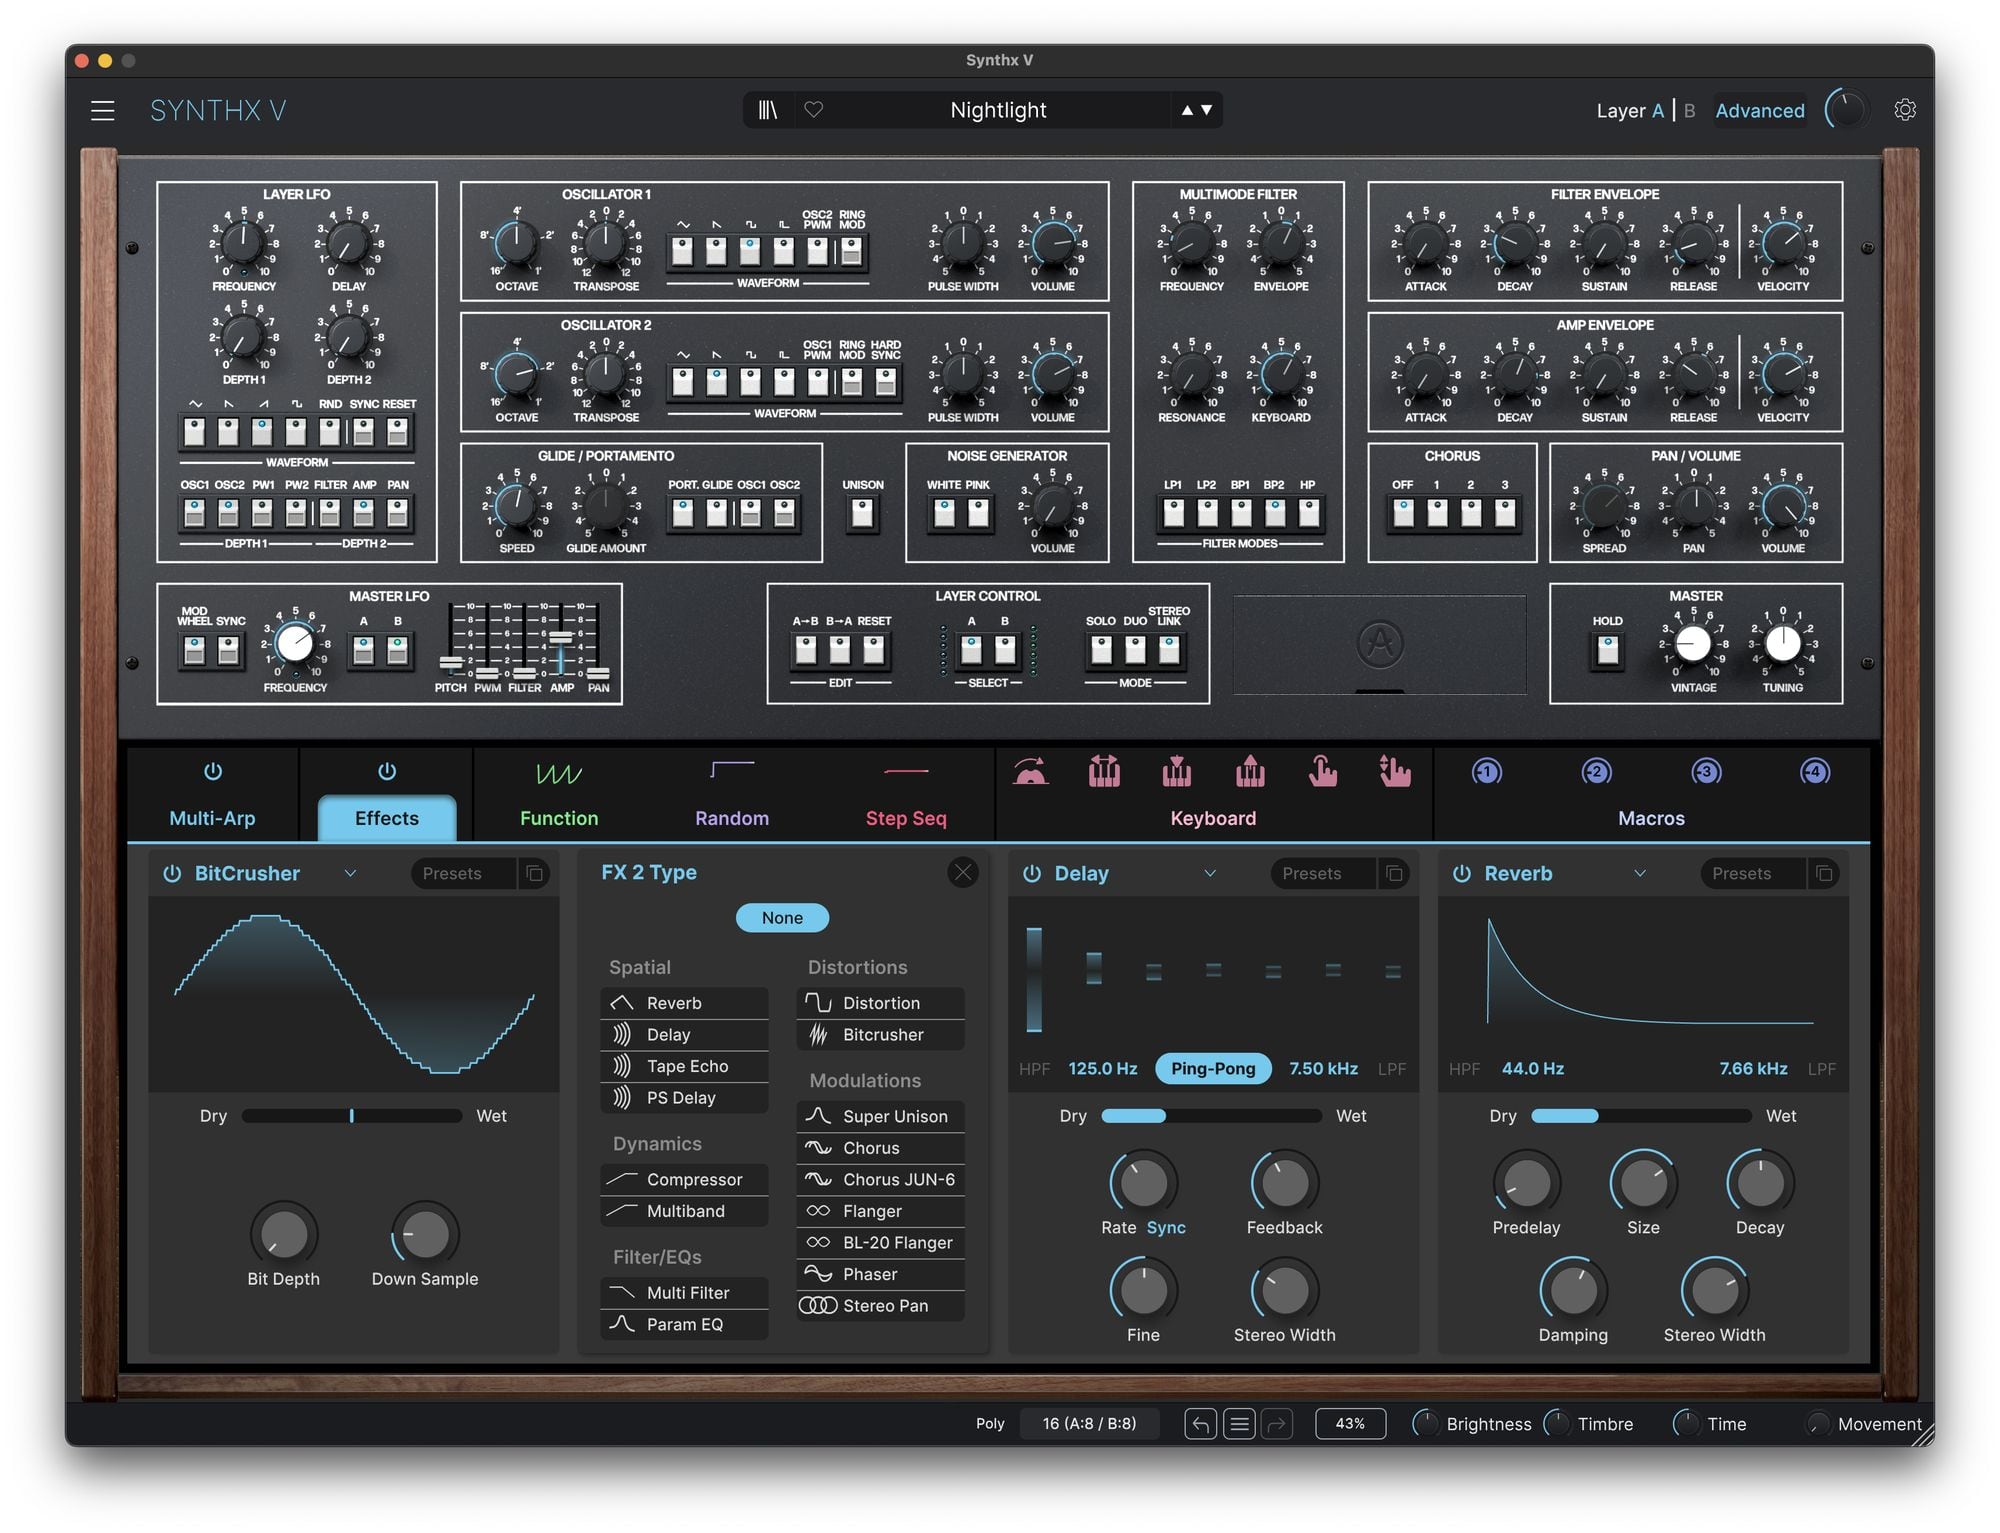Toggle the Multi-Arp power button
2000x1533 pixels.
213,772
